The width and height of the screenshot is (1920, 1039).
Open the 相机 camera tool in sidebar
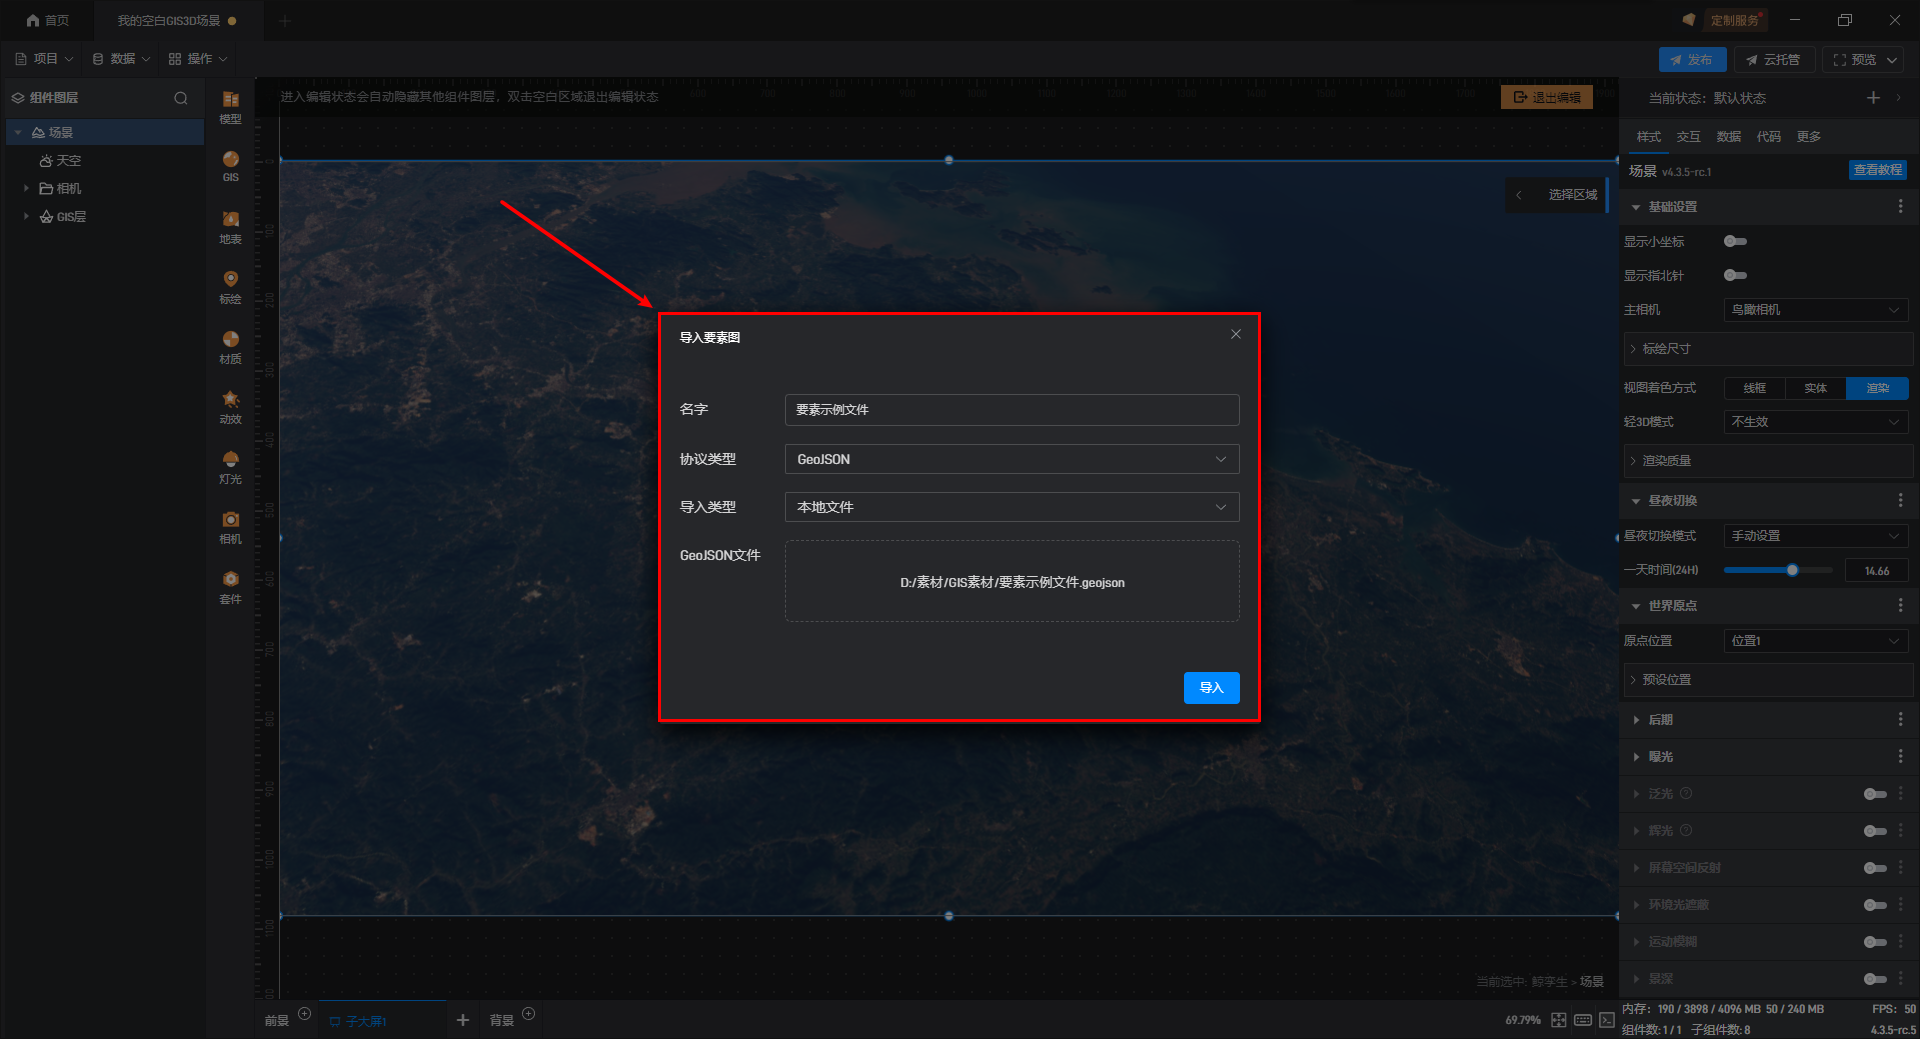230,526
